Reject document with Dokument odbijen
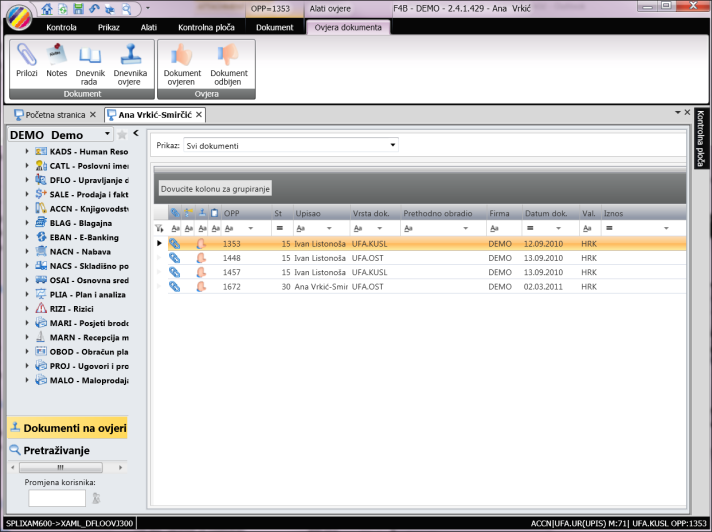712x532 pixels. [228, 60]
